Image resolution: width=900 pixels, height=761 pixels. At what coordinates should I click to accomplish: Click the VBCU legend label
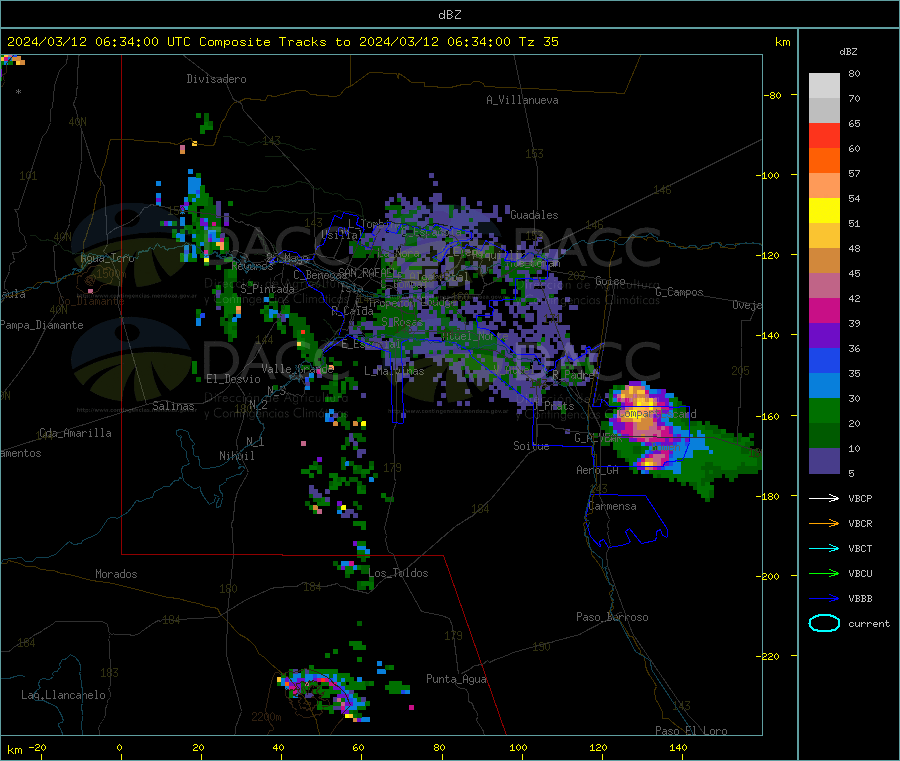[x=860, y=573]
